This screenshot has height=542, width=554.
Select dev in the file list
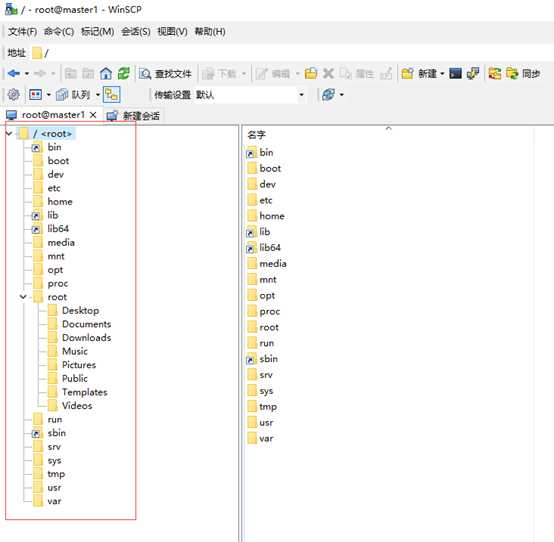(267, 184)
